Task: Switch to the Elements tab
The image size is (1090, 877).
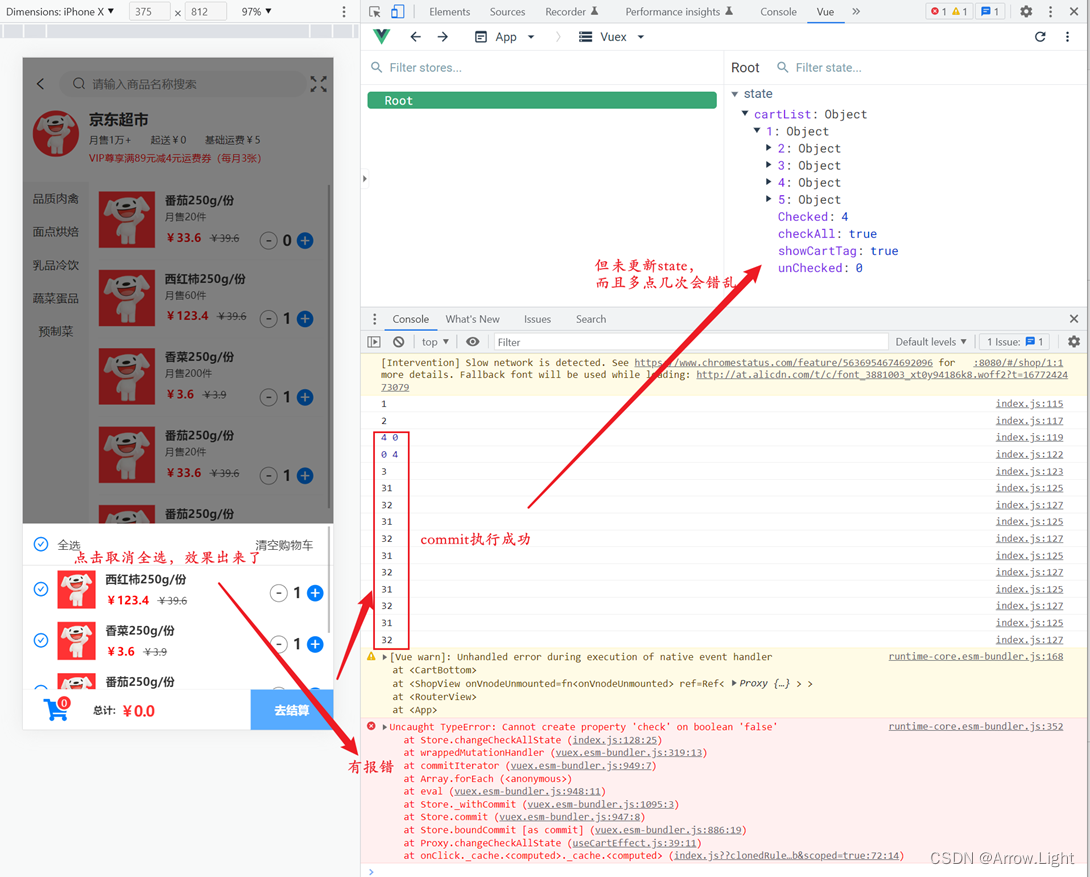Action: (x=450, y=11)
